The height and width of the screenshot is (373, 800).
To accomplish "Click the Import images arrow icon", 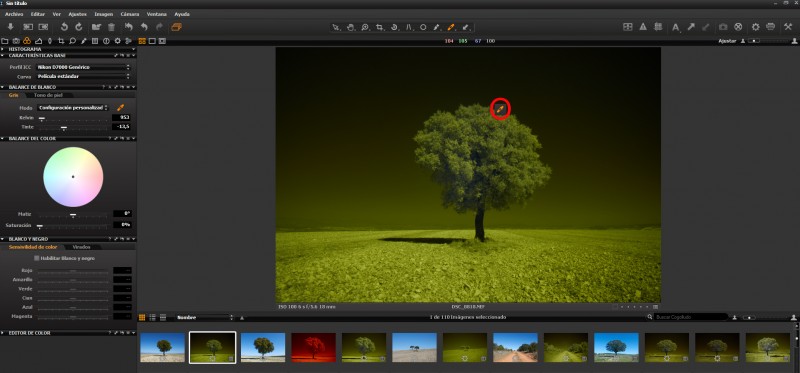I will 11,27.
